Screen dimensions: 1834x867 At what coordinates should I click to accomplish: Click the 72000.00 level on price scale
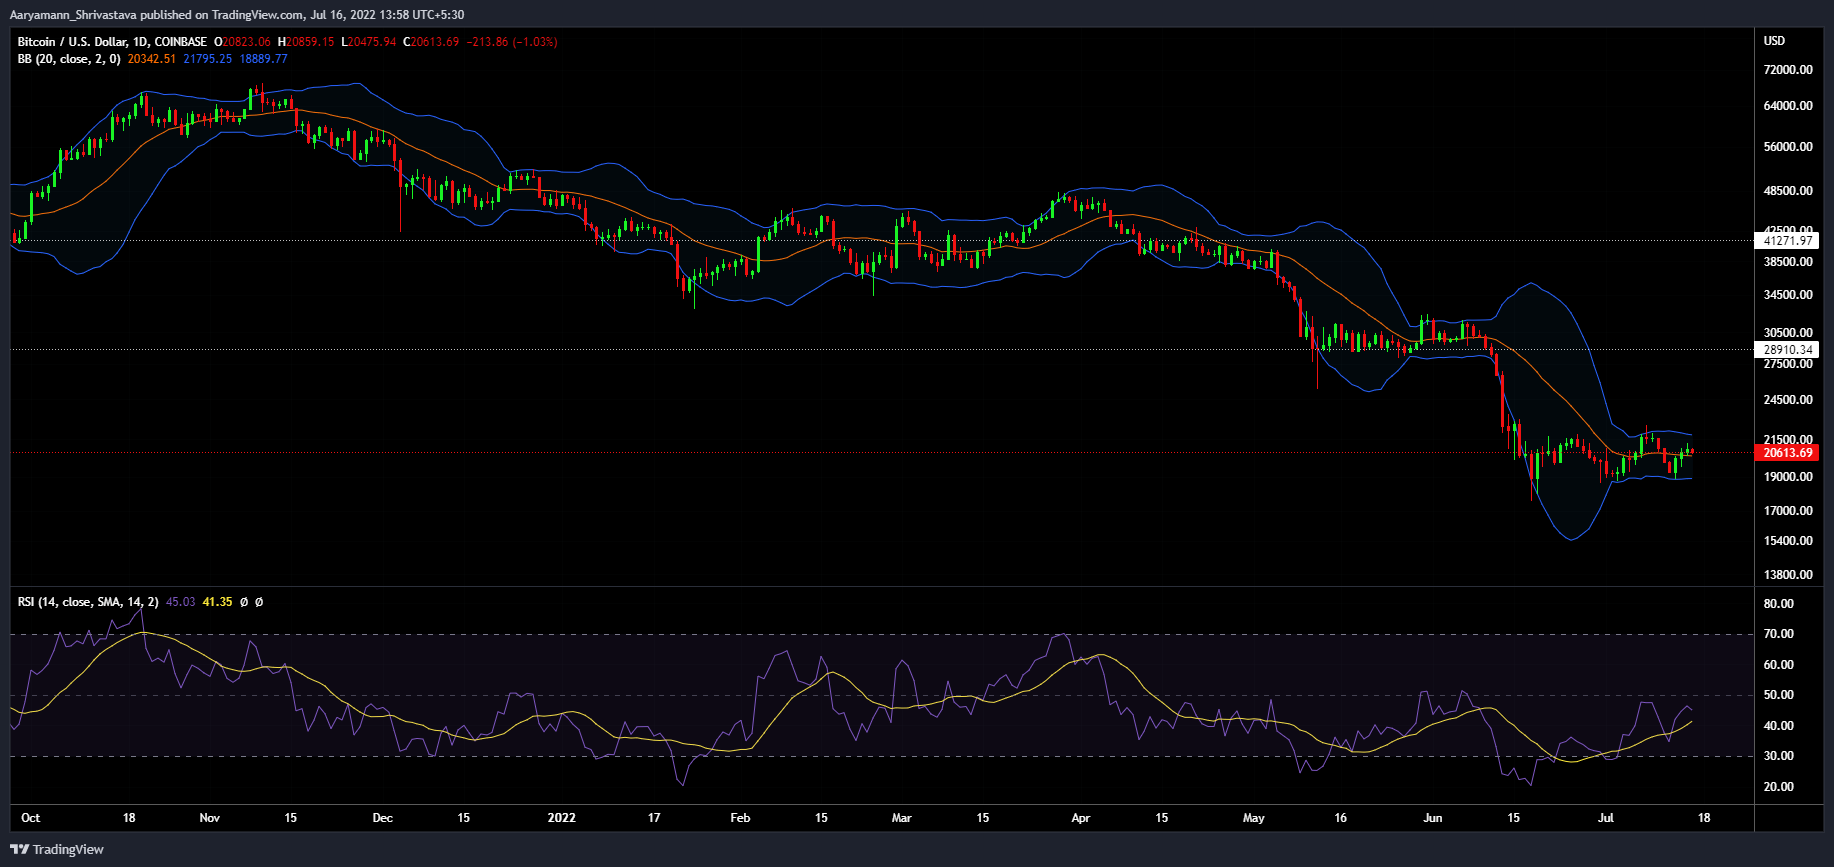click(1788, 70)
